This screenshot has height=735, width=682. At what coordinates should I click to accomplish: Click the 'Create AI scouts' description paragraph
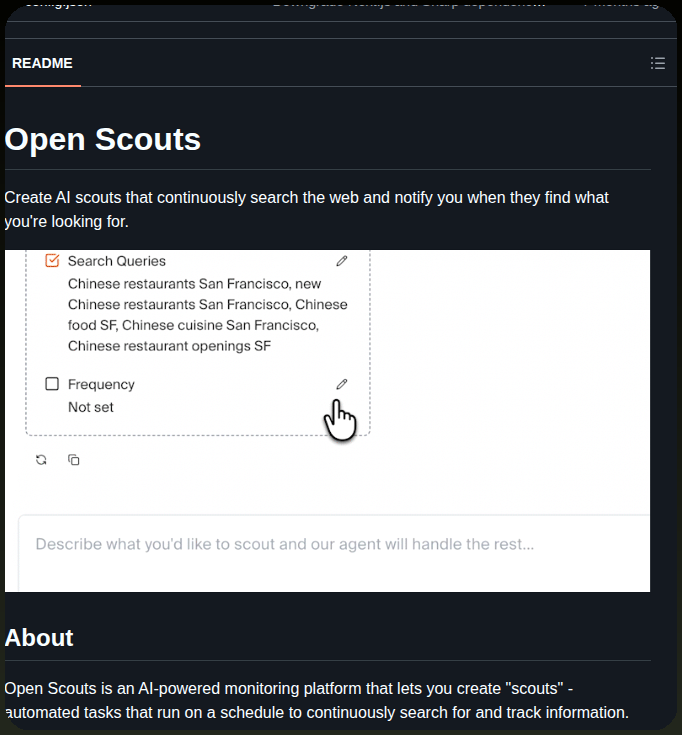tap(307, 210)
